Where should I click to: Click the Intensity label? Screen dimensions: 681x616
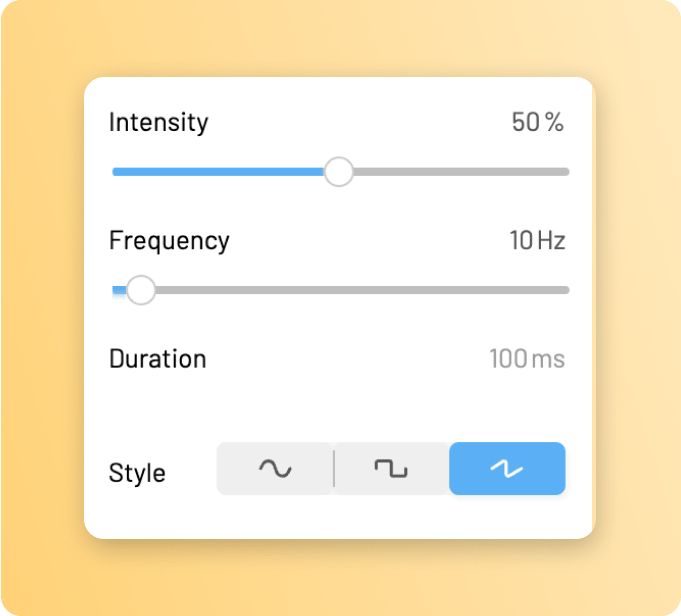coord(158,123)
